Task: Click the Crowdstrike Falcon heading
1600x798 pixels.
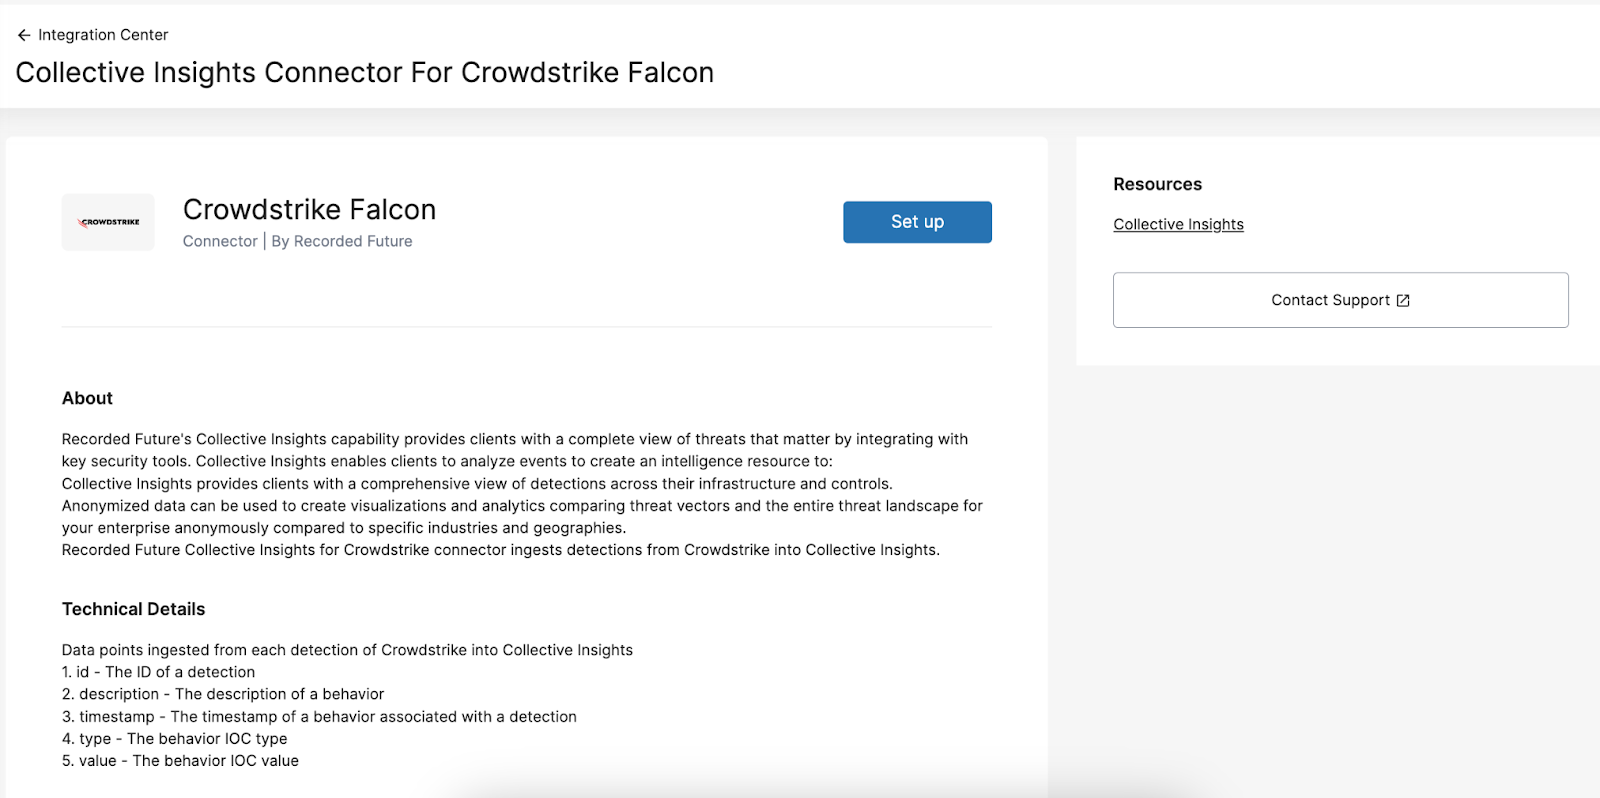Action: click(x=309, y=210)
